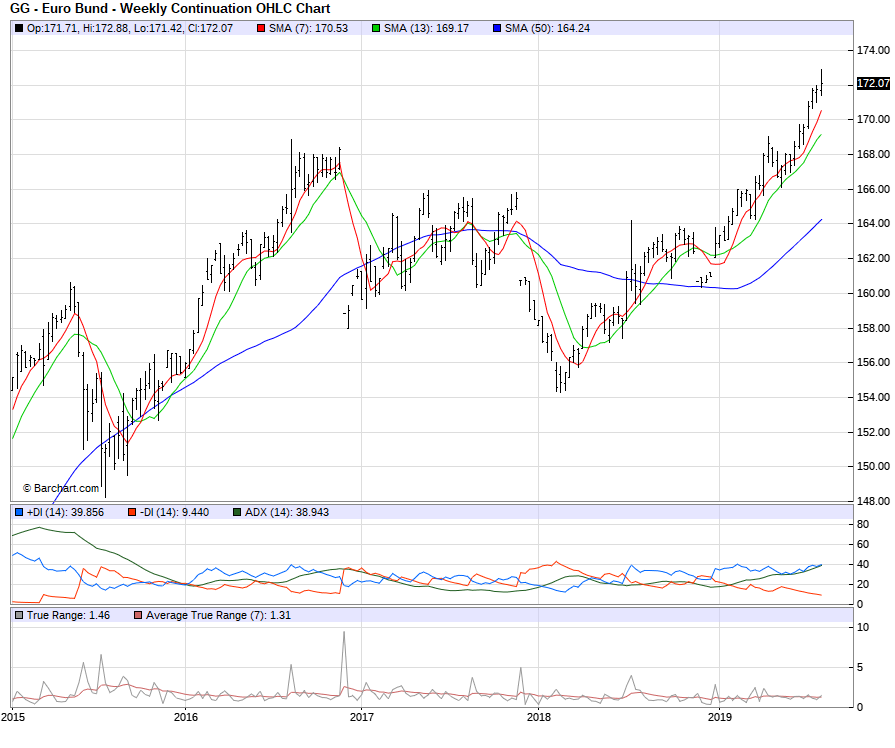Viewport: 895px width, 748px height.
Task: Click the tallest True Range spike near 2017
Action: click(x=344, y=633)
